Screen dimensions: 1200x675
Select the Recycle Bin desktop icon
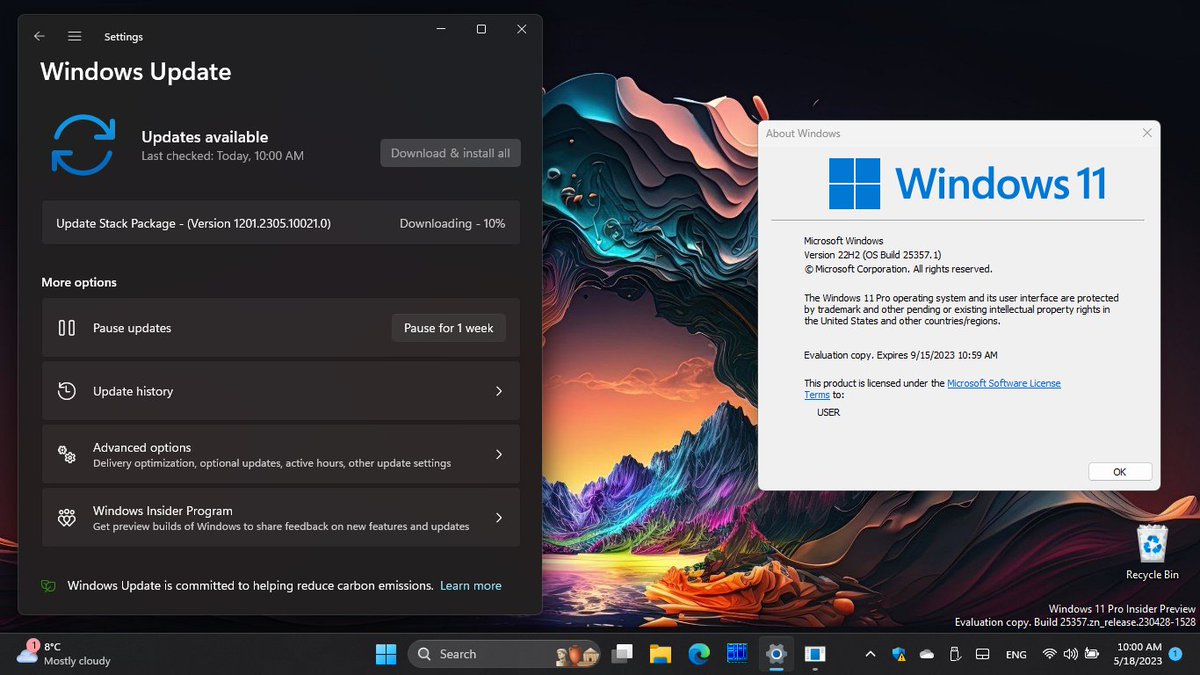tap(1152, 553)
